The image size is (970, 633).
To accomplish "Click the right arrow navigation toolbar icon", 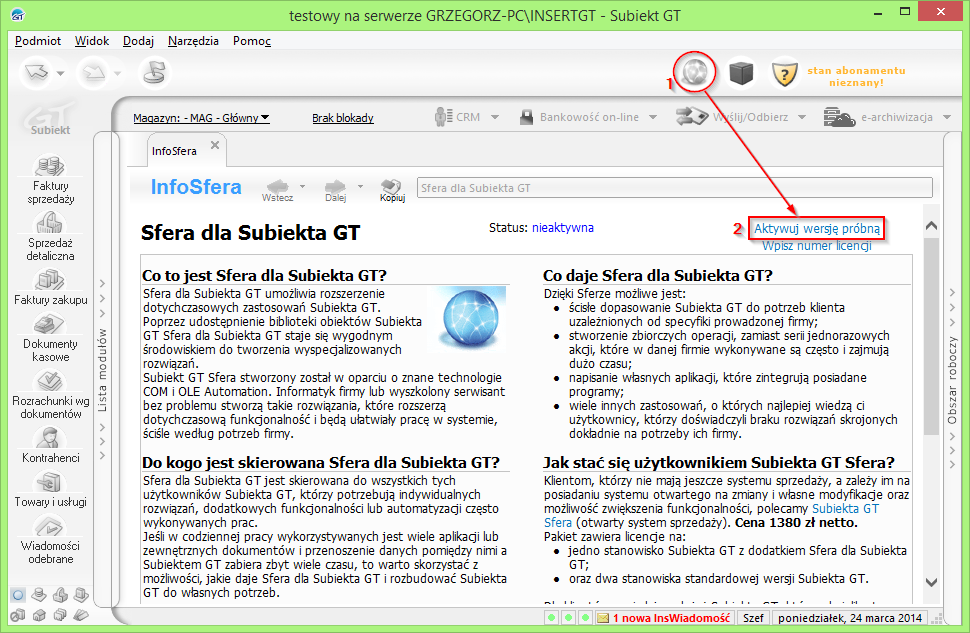I will (94, 72).
